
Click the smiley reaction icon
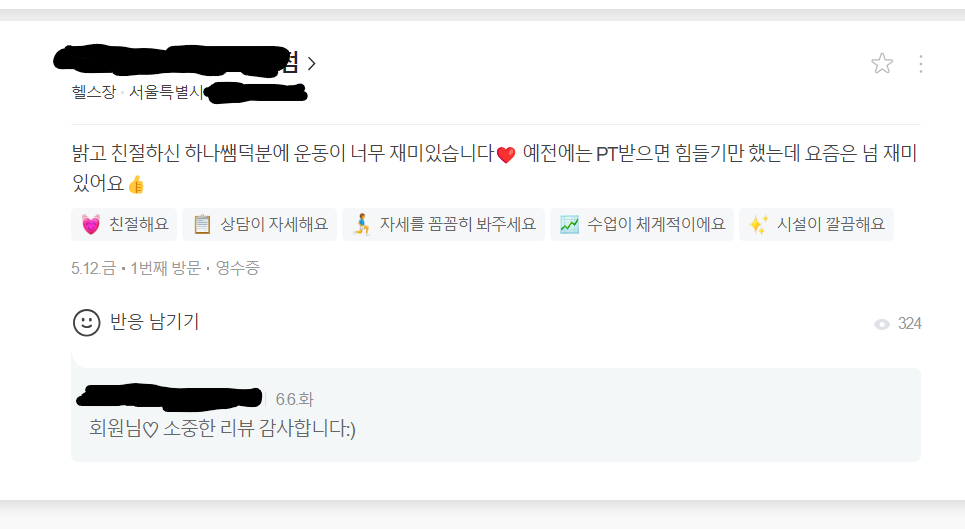pyautogui.click(x=87, y=322)
